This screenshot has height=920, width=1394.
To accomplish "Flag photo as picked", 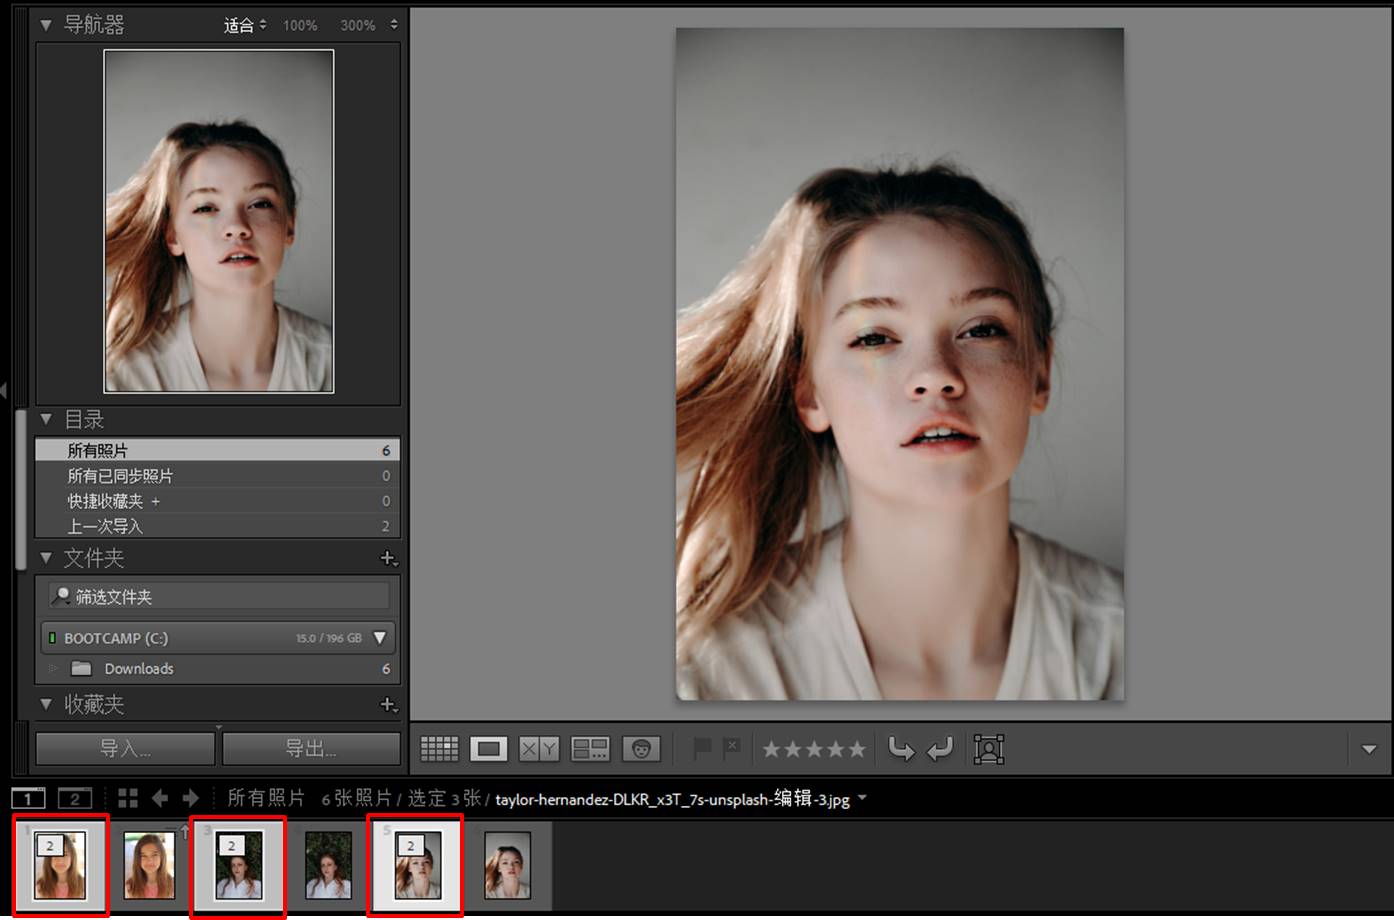I will pyautogui.click(x=702, y=748).
